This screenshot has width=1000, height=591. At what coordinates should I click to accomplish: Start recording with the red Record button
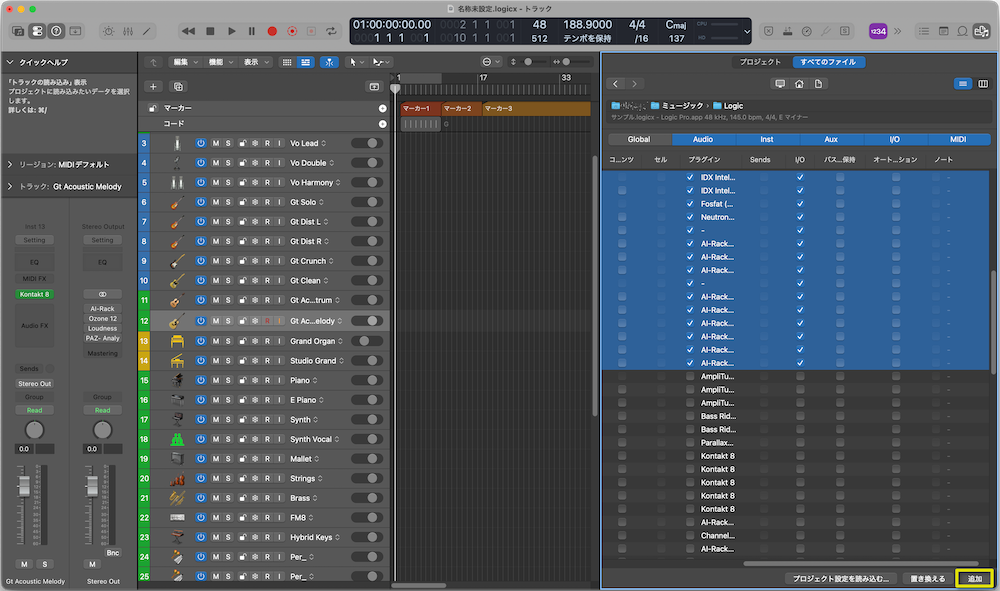272,31
